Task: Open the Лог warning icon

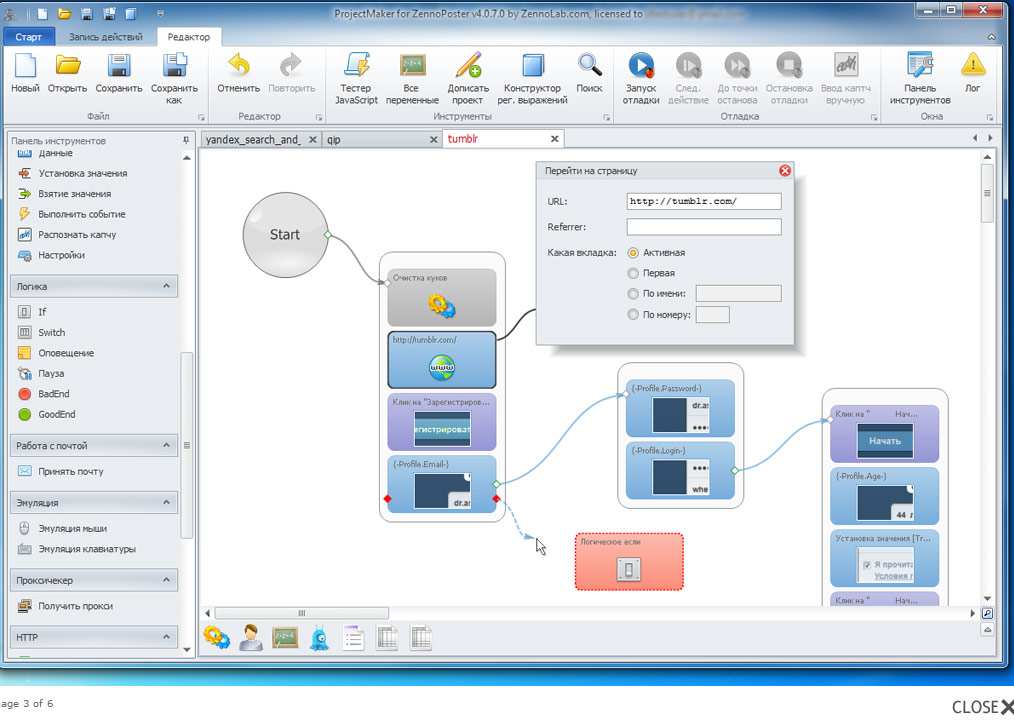Action: tap(972, 67)
